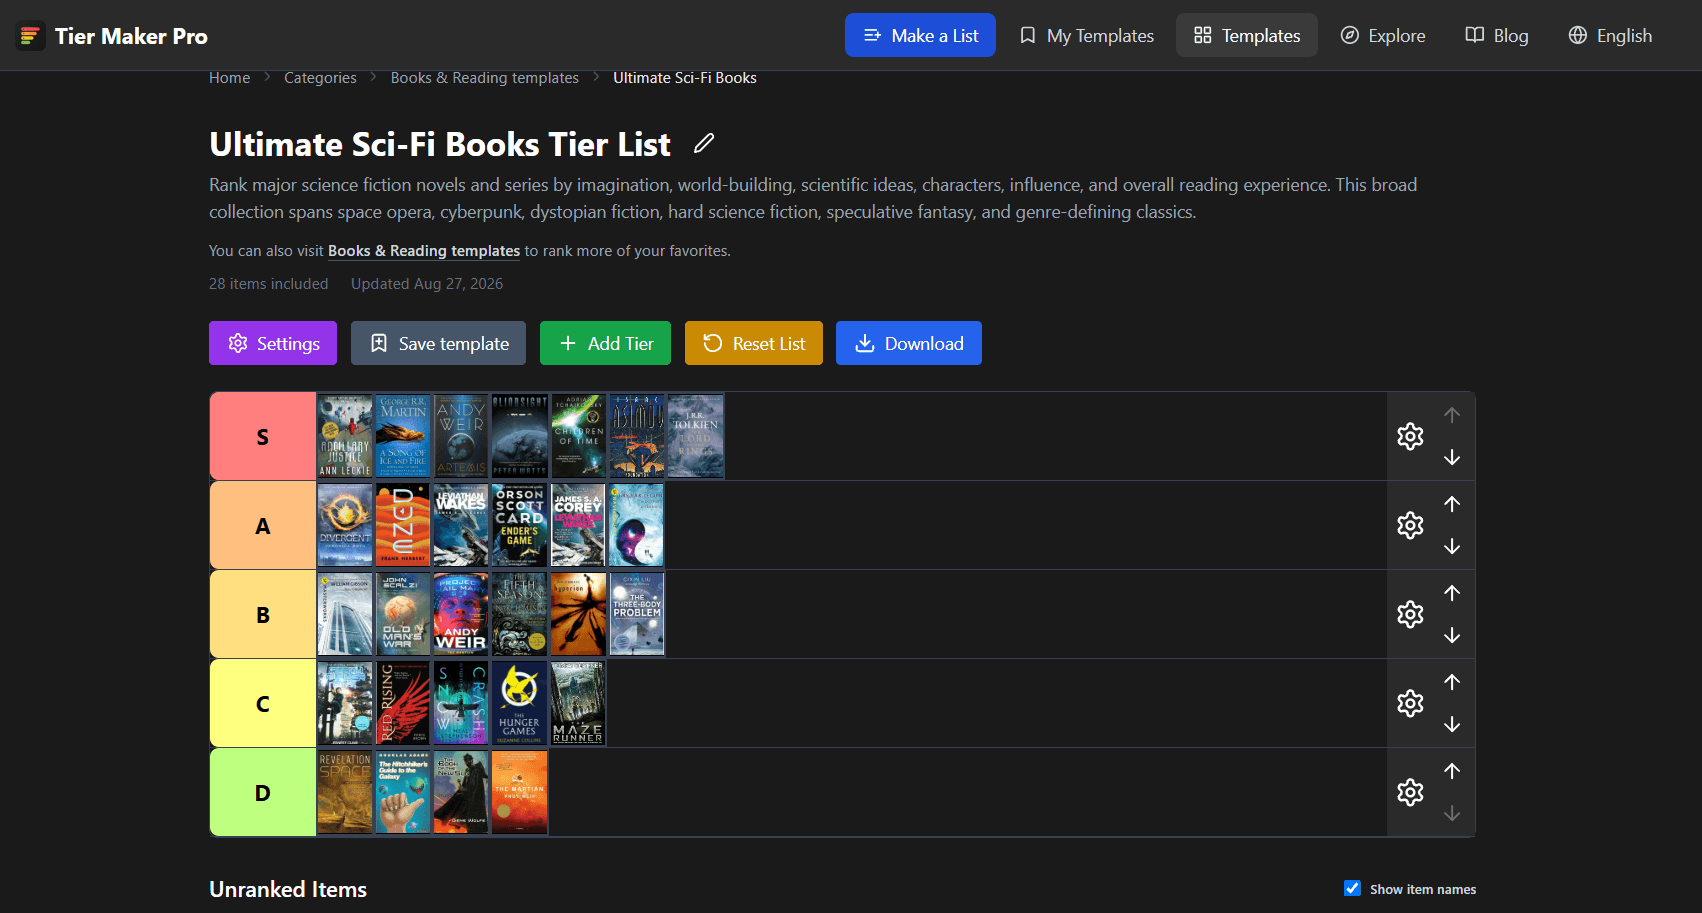Open the Templates nav item

[1247, 35]
